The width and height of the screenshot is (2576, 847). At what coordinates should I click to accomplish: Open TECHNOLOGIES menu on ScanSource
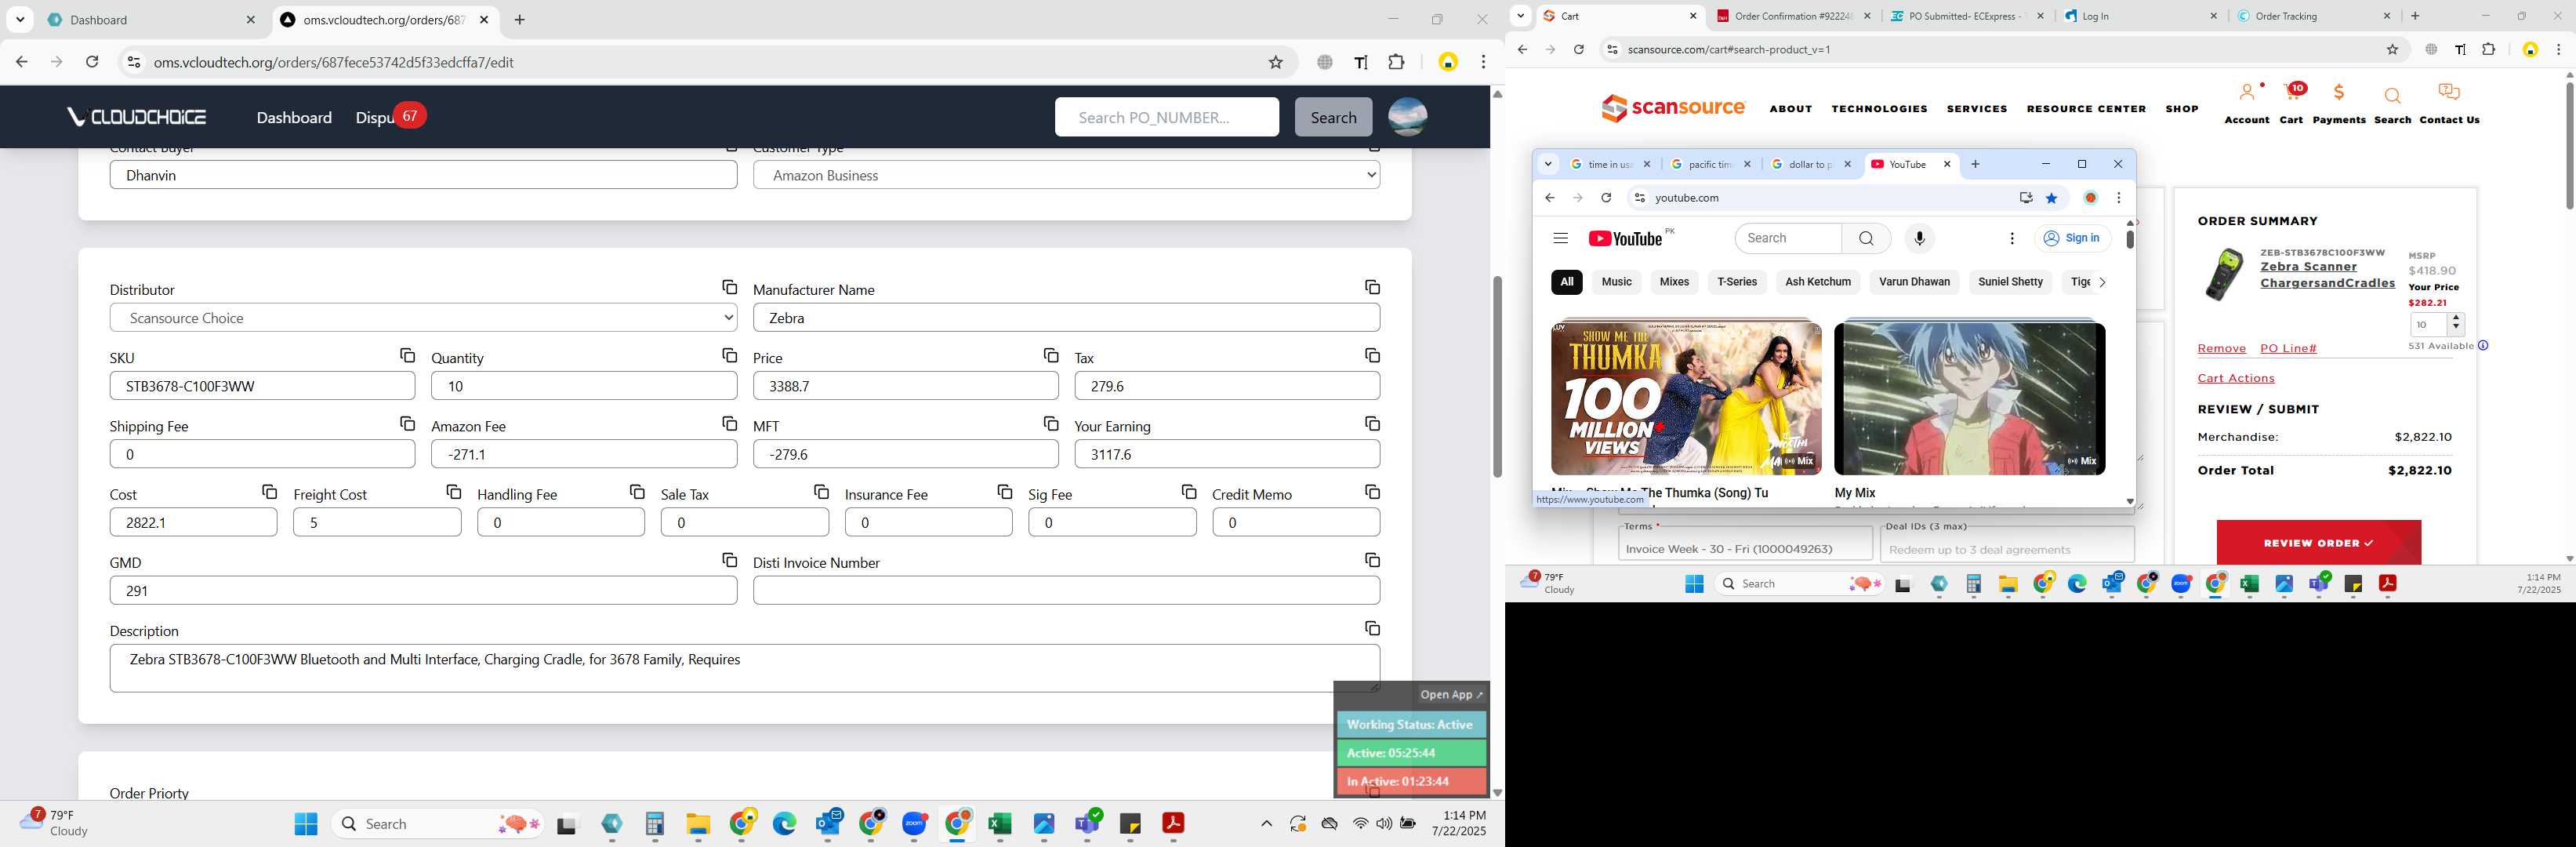pyautogui.click(x=1879, y=109)
